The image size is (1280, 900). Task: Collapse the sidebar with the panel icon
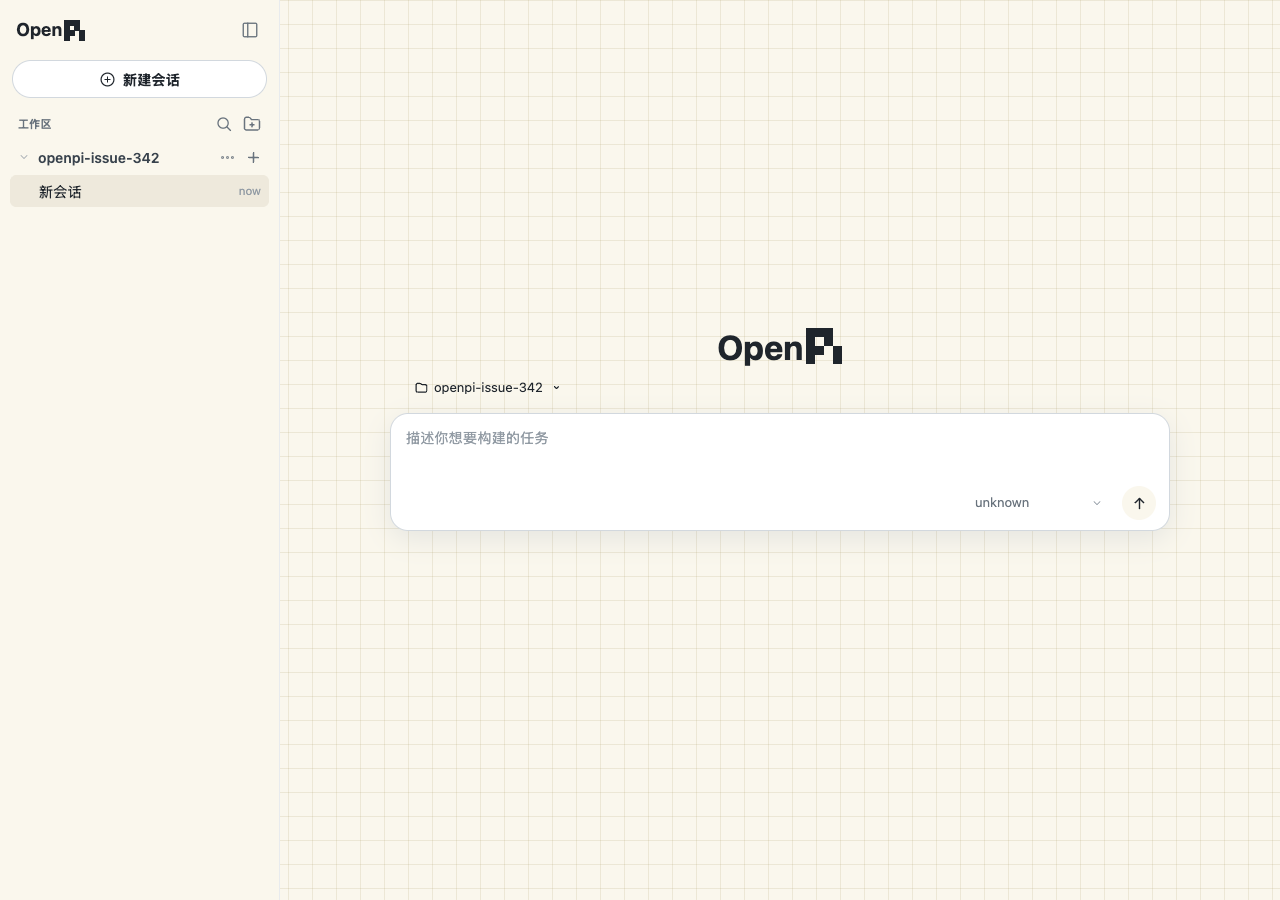coord(250,30)
